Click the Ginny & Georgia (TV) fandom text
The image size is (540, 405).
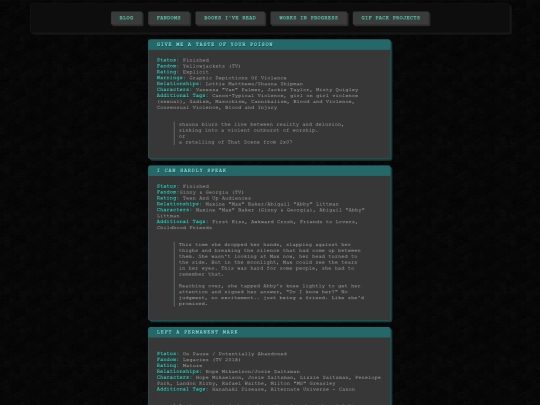click(x=211, y=192)
